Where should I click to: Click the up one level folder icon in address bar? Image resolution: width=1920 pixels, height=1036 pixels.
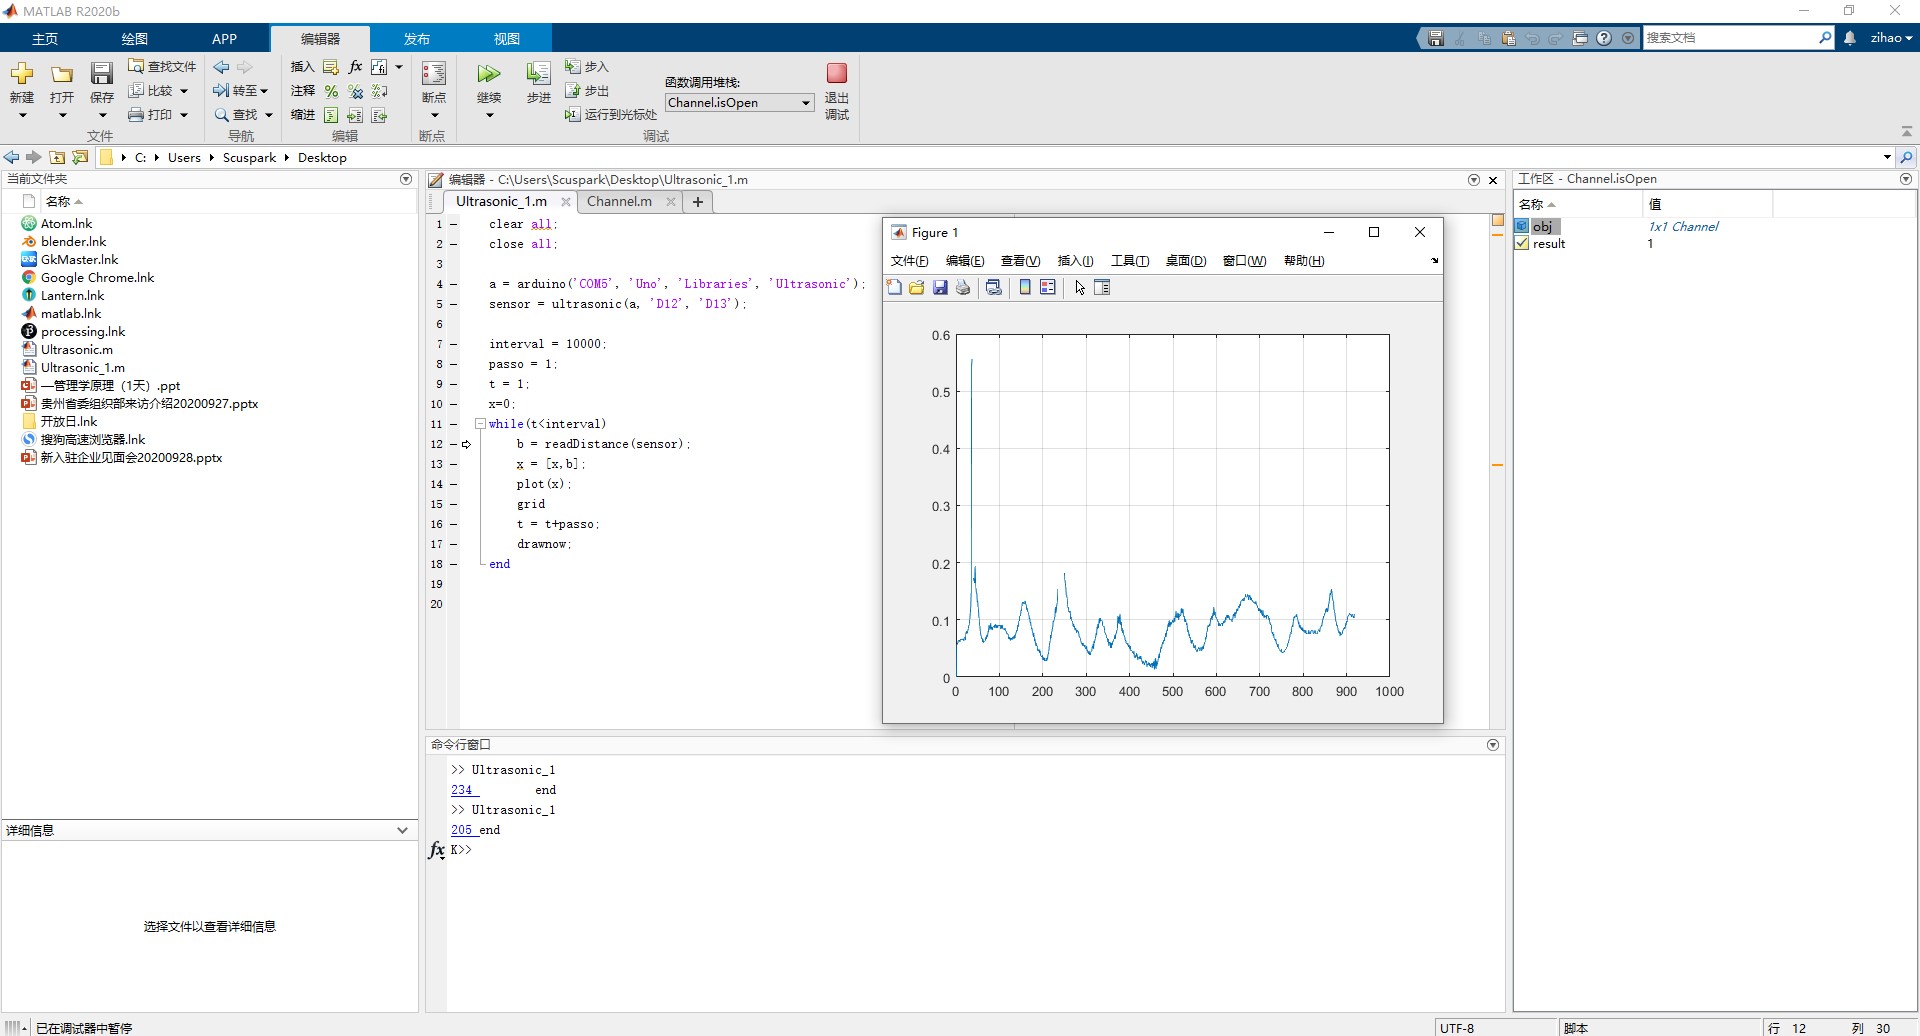pos(58,157)
